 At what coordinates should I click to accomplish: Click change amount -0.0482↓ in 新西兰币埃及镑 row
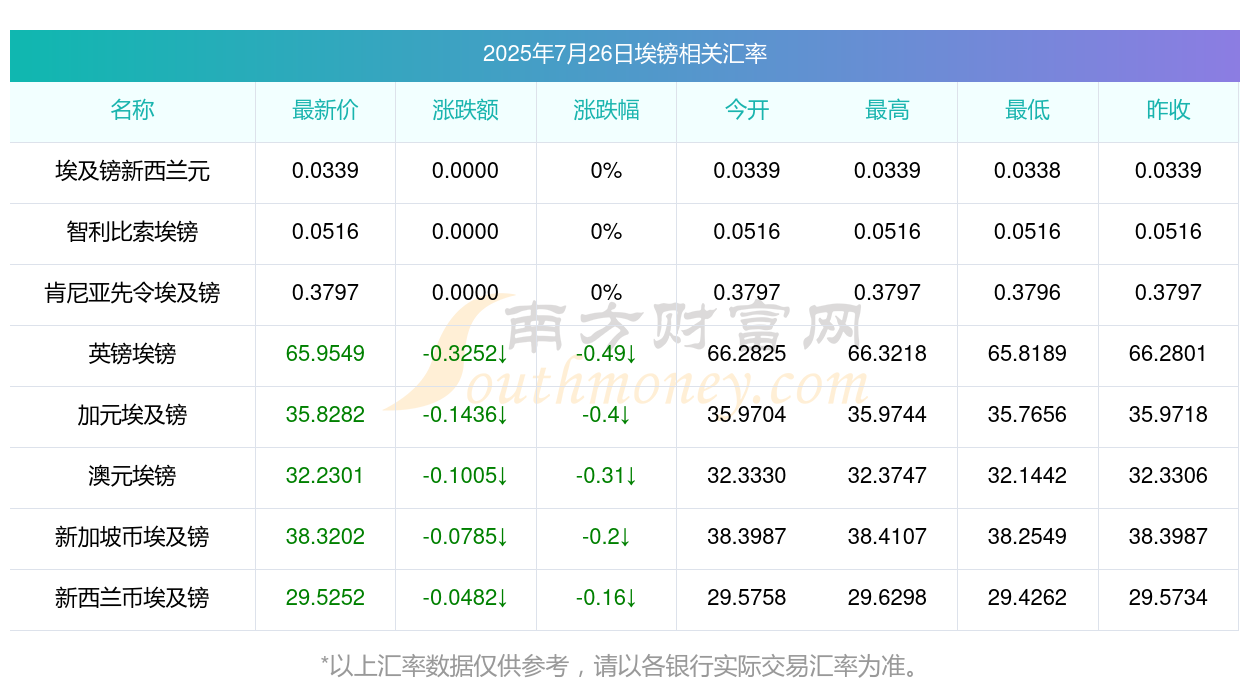tap(465, 598)
